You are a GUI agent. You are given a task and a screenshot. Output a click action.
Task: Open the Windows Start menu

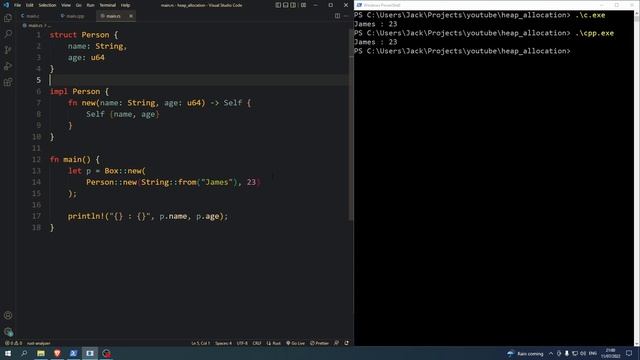pos(8,353)
